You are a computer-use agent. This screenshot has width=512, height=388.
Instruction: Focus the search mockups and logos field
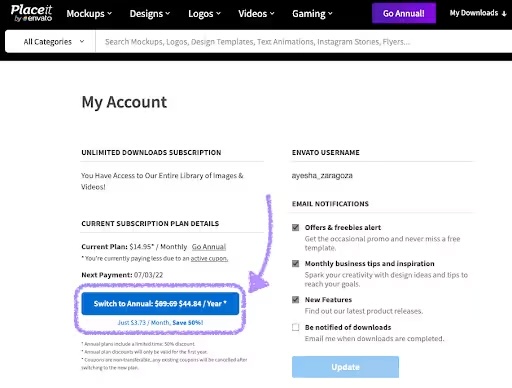click(303, 42)
